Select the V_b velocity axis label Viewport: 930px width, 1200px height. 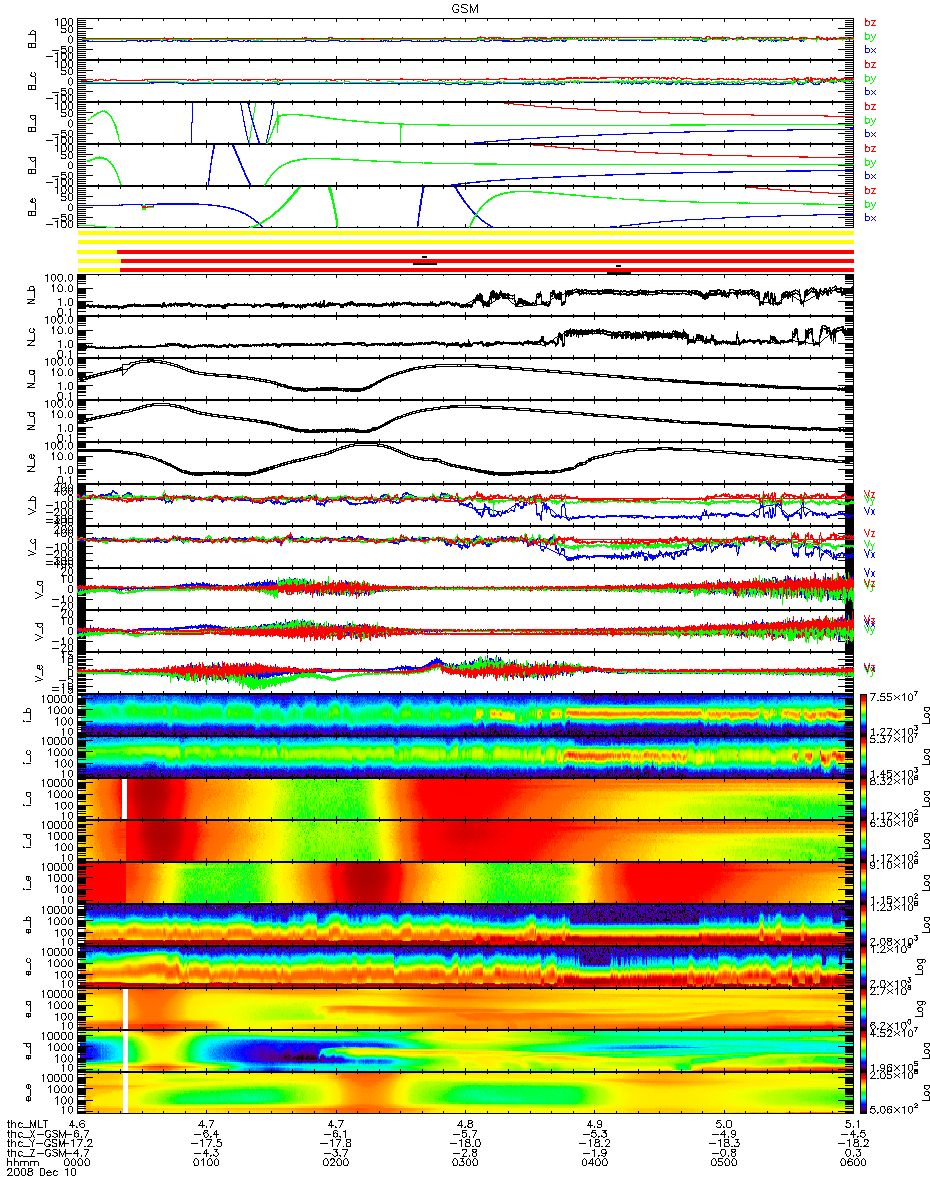[x=33, y=506]
